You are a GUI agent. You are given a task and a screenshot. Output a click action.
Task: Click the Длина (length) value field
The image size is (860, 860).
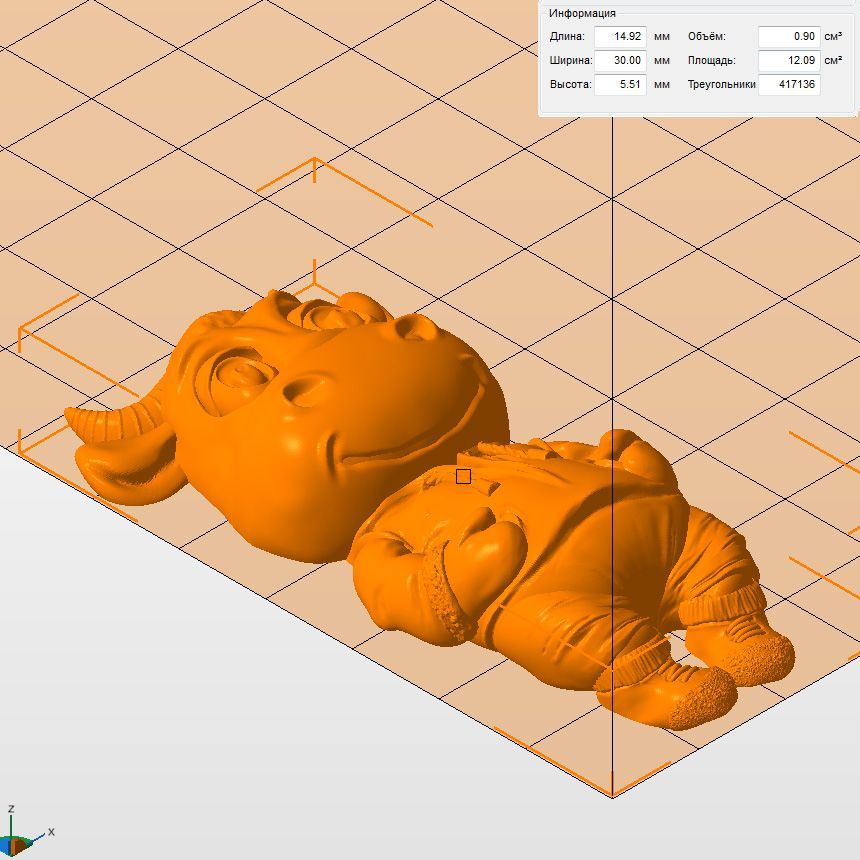click(x=620, y=36)
